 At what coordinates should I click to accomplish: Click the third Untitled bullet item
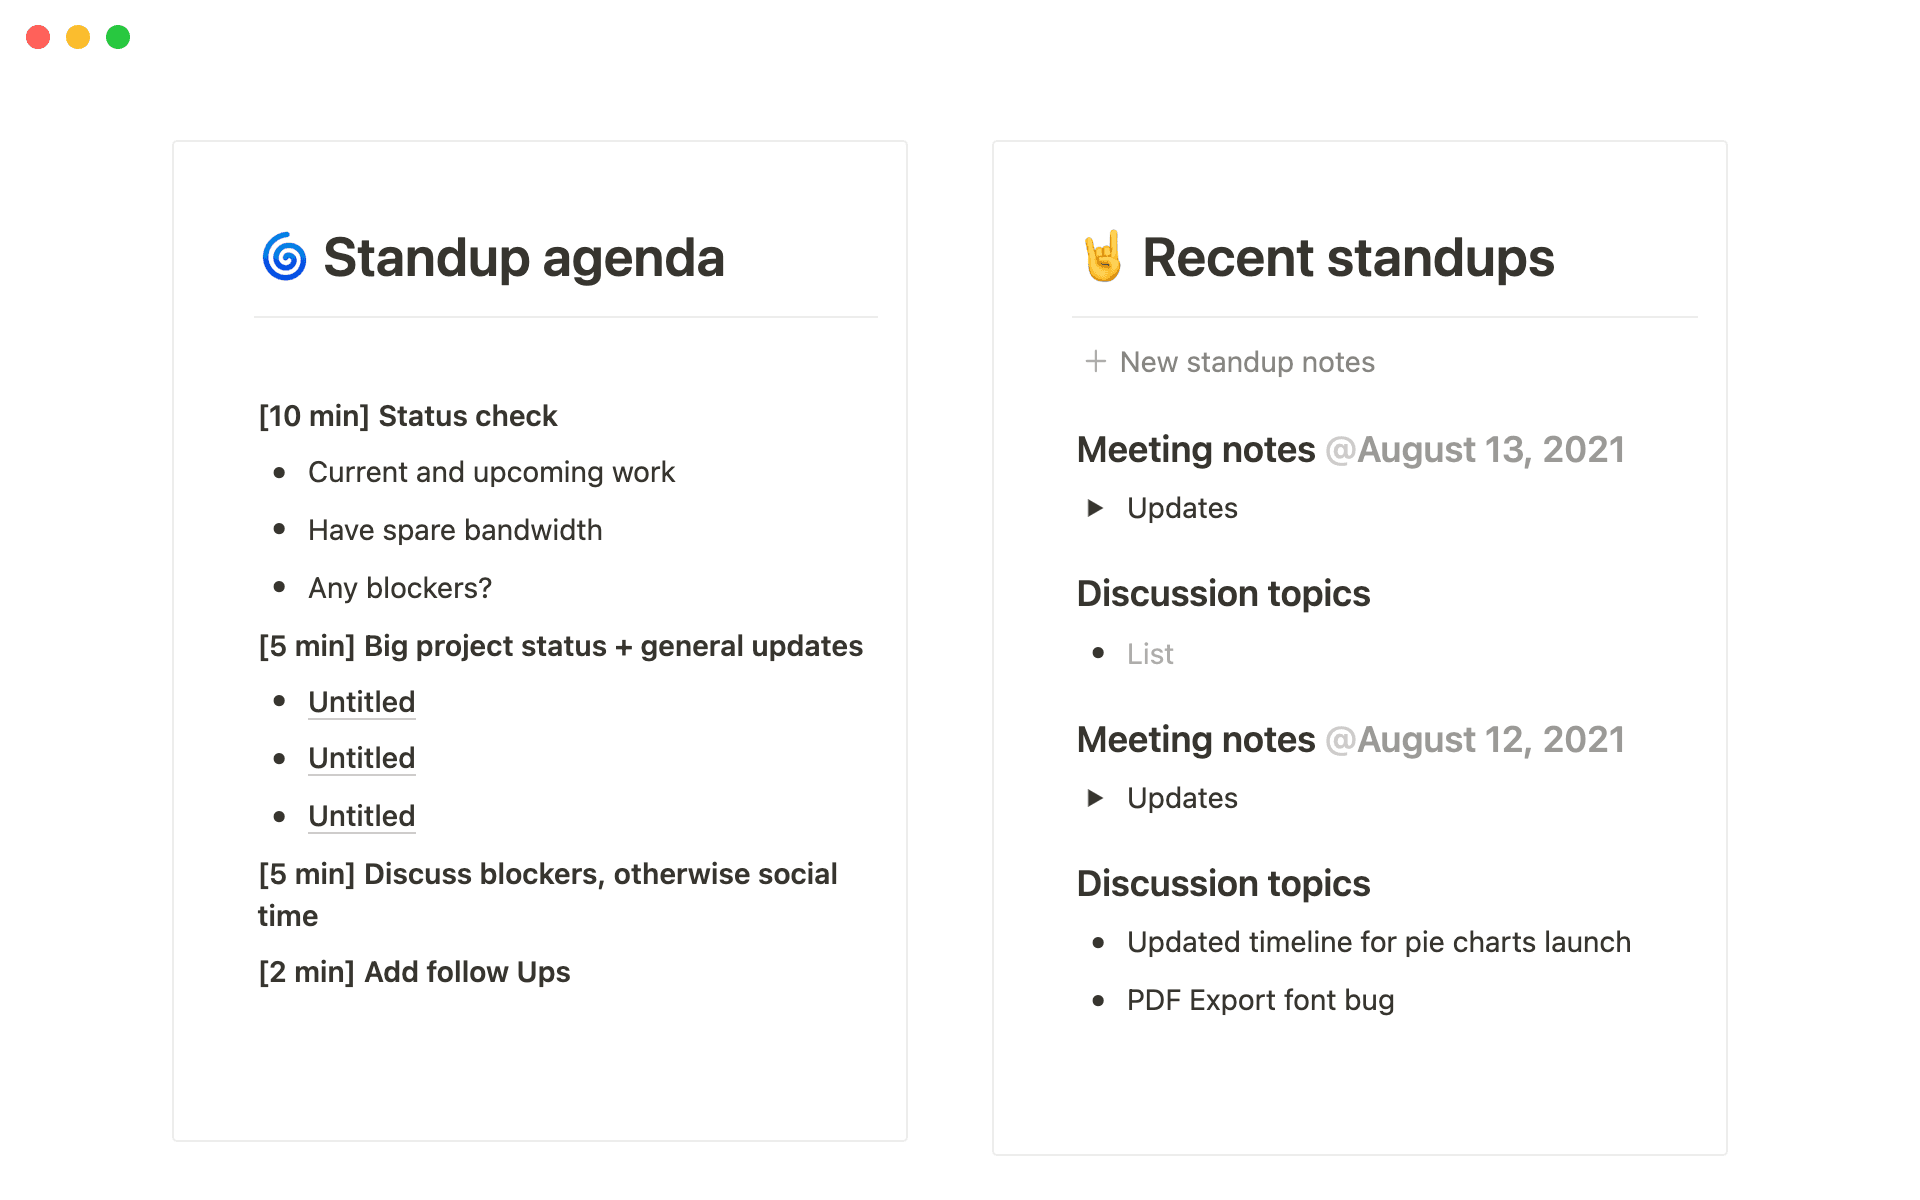pos(361,816)
